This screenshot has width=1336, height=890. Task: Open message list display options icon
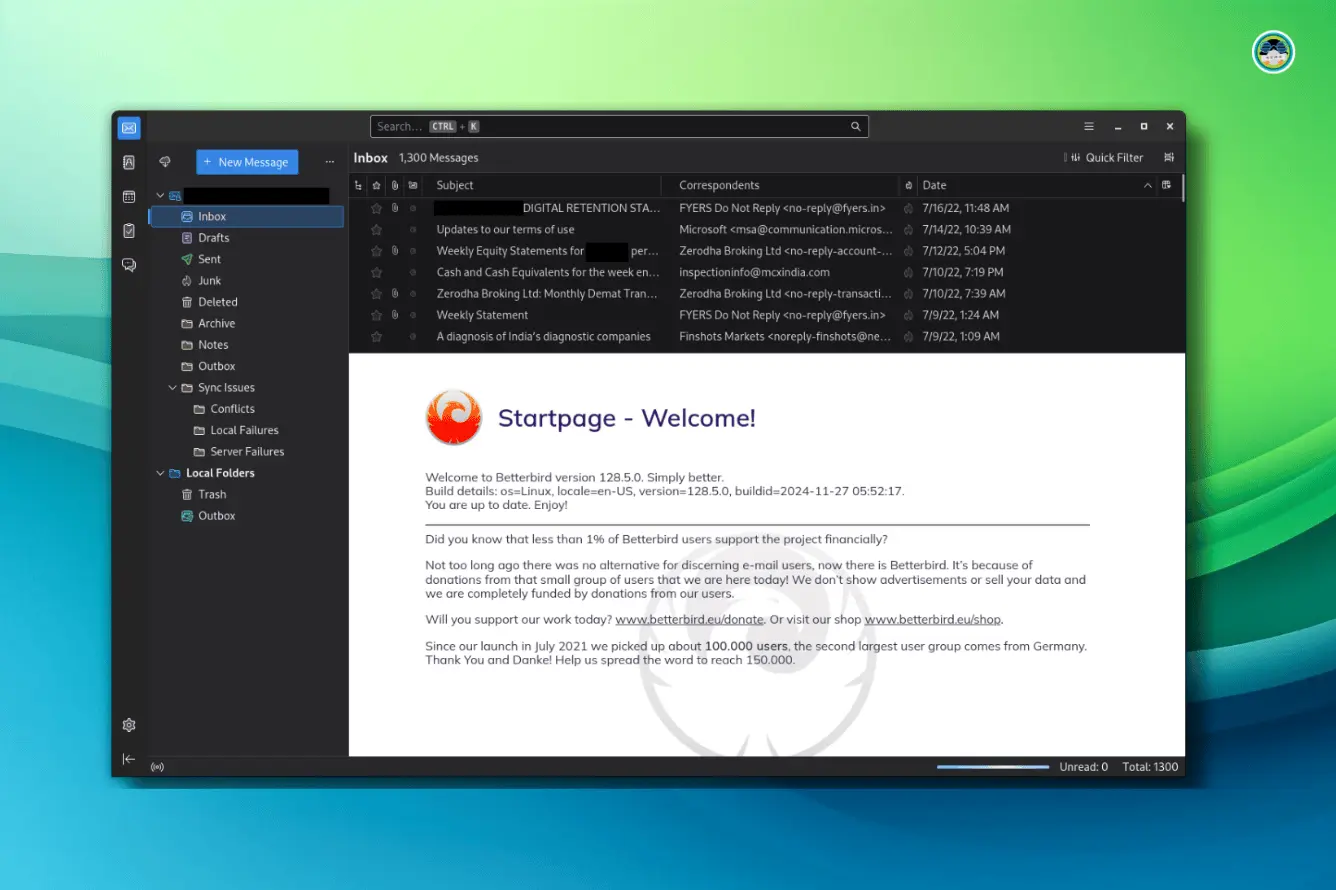[x=1169, y=158]
